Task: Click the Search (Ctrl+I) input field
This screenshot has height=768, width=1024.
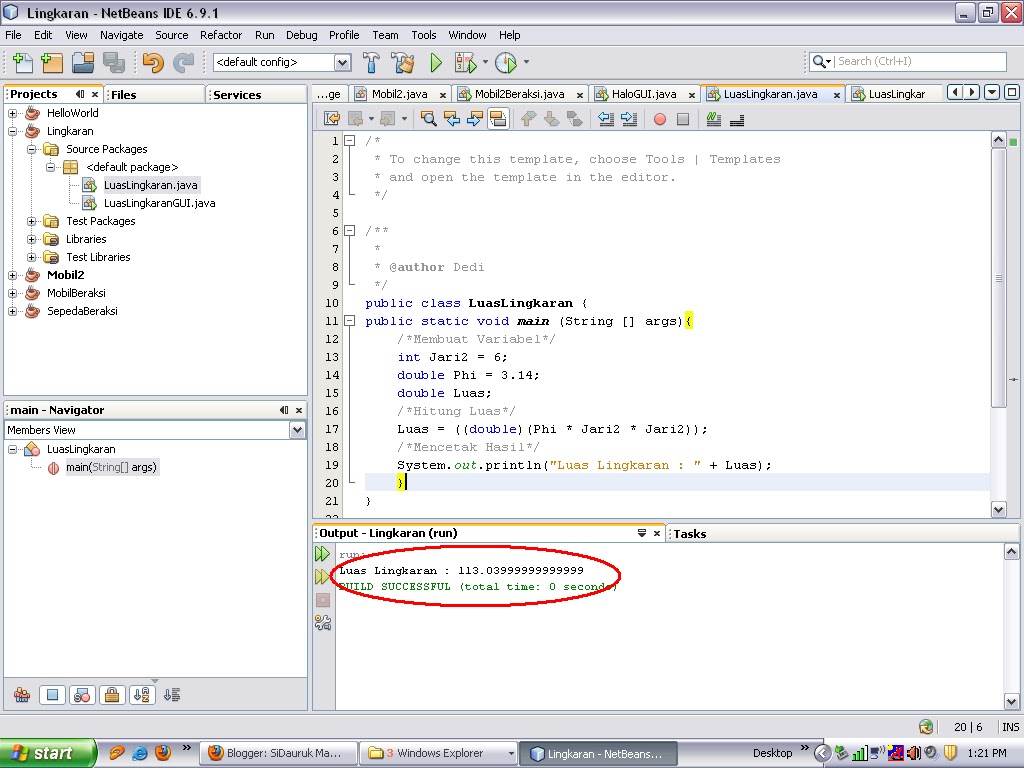Action: (x=920, y=62)
